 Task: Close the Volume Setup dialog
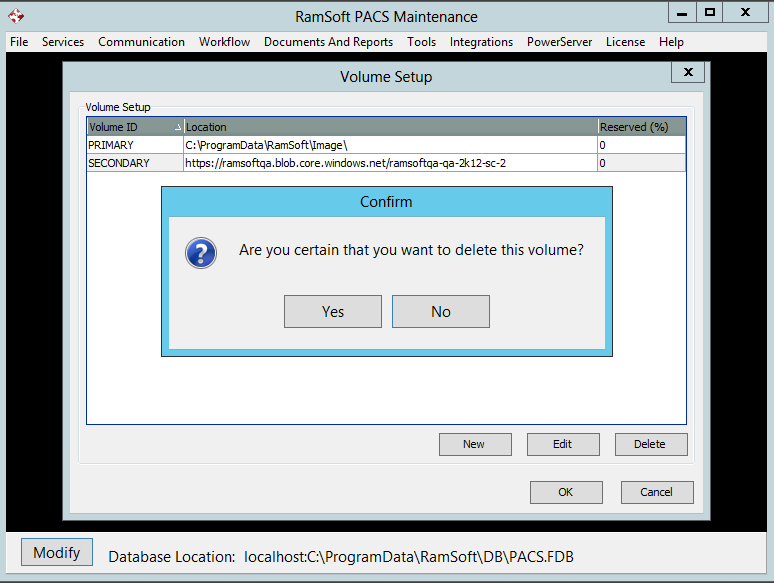click(x=687, y=73)
